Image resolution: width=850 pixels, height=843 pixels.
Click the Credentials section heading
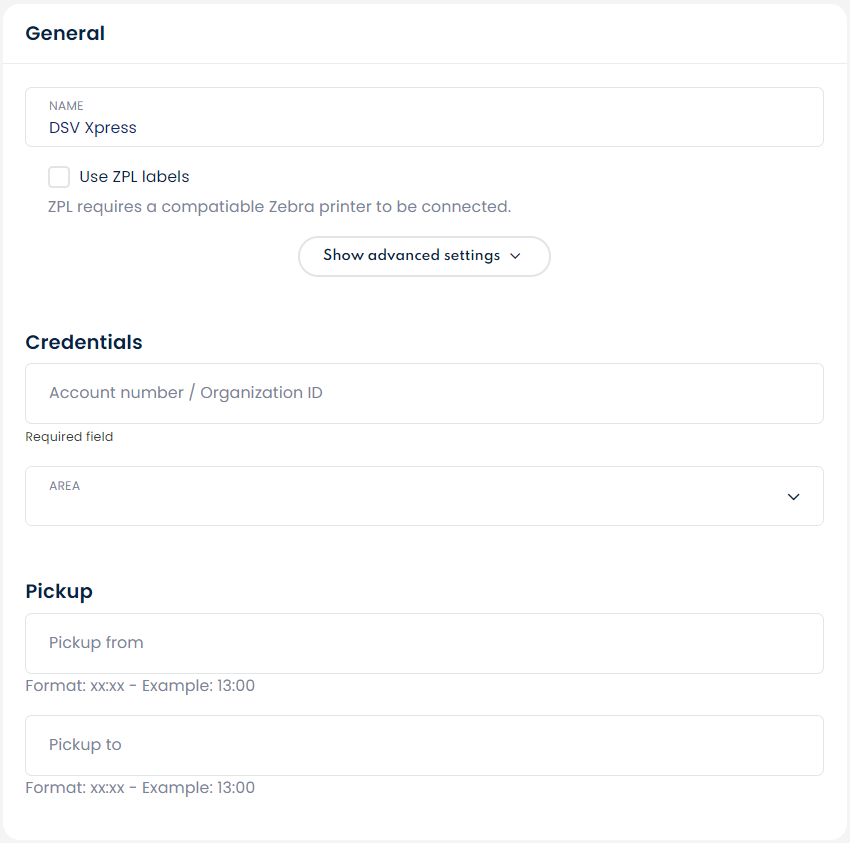pos(84,342)
